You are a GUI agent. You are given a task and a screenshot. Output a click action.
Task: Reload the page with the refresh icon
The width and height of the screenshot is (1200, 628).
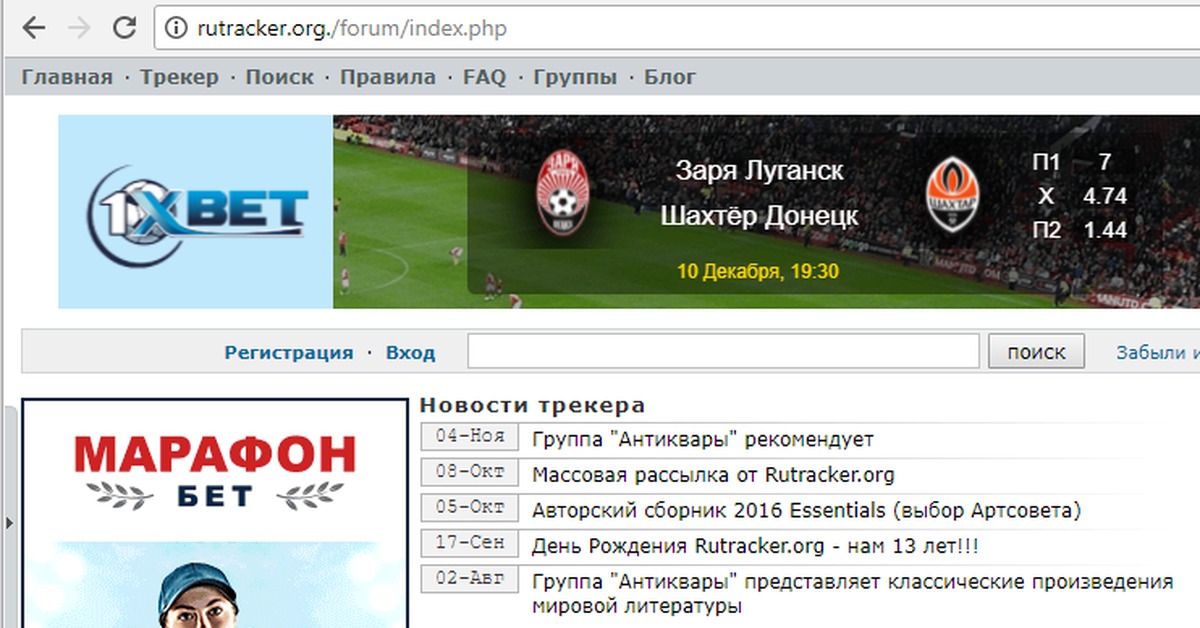pos(124,28)
